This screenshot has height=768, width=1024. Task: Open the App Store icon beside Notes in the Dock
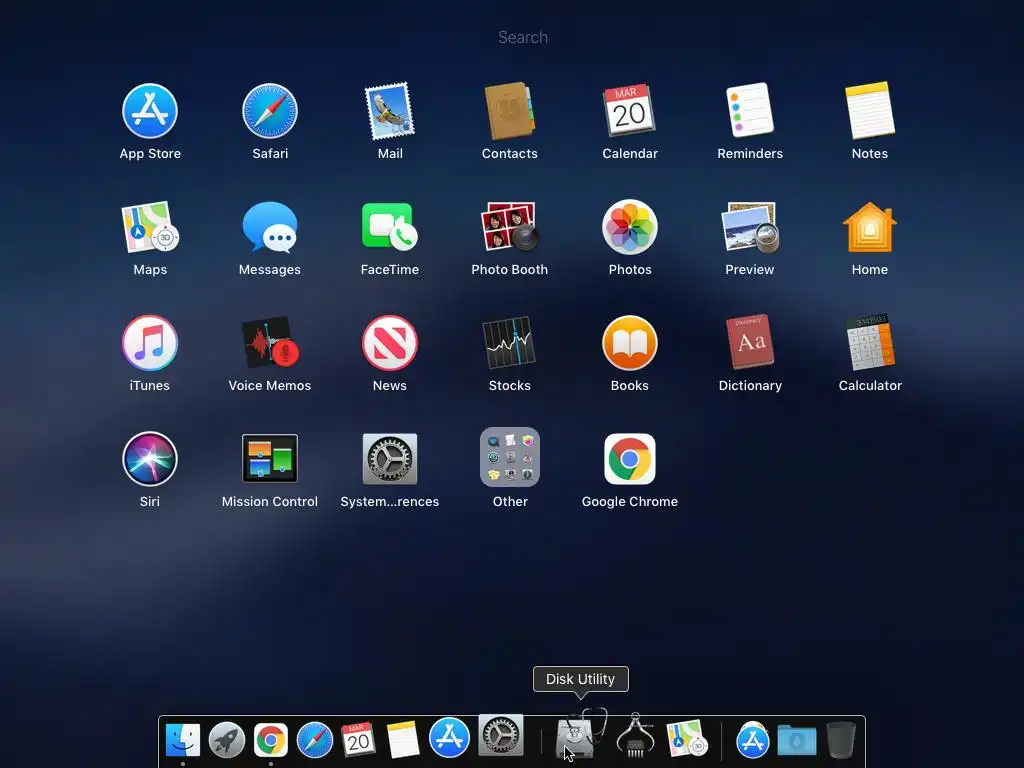click(449, 737)
